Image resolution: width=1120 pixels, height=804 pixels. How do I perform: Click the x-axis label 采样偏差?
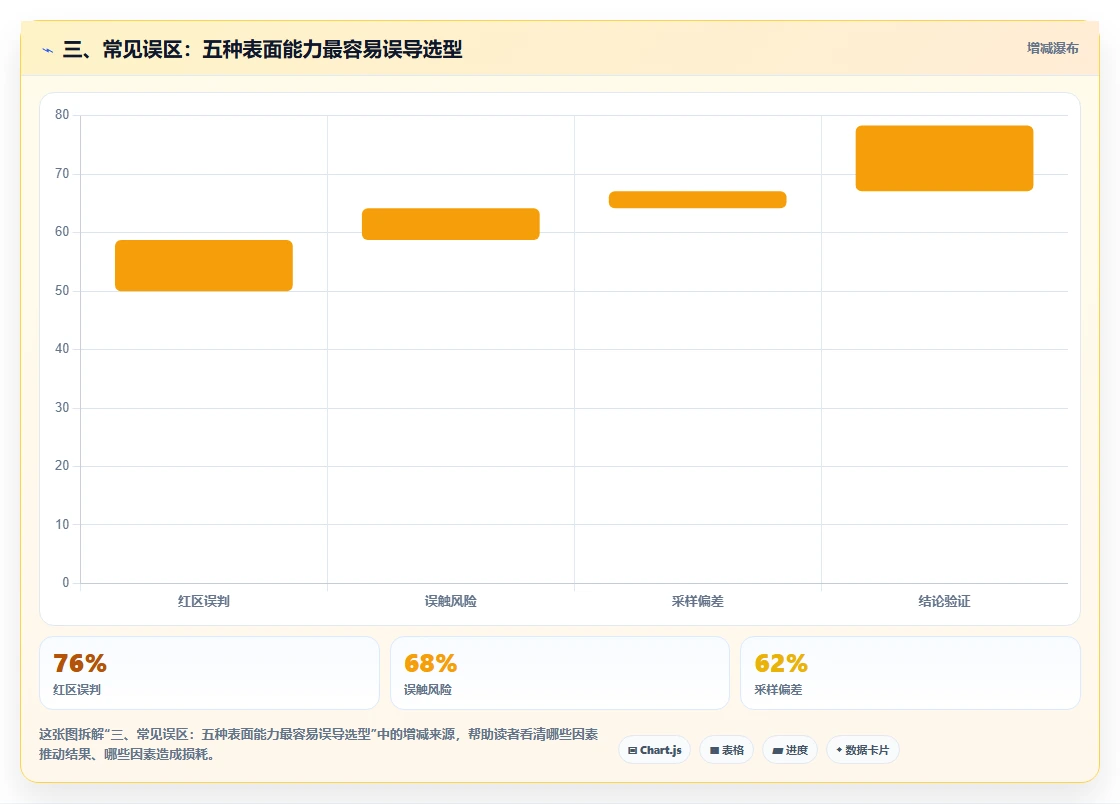pyautogui.click(x=698, y=601)
